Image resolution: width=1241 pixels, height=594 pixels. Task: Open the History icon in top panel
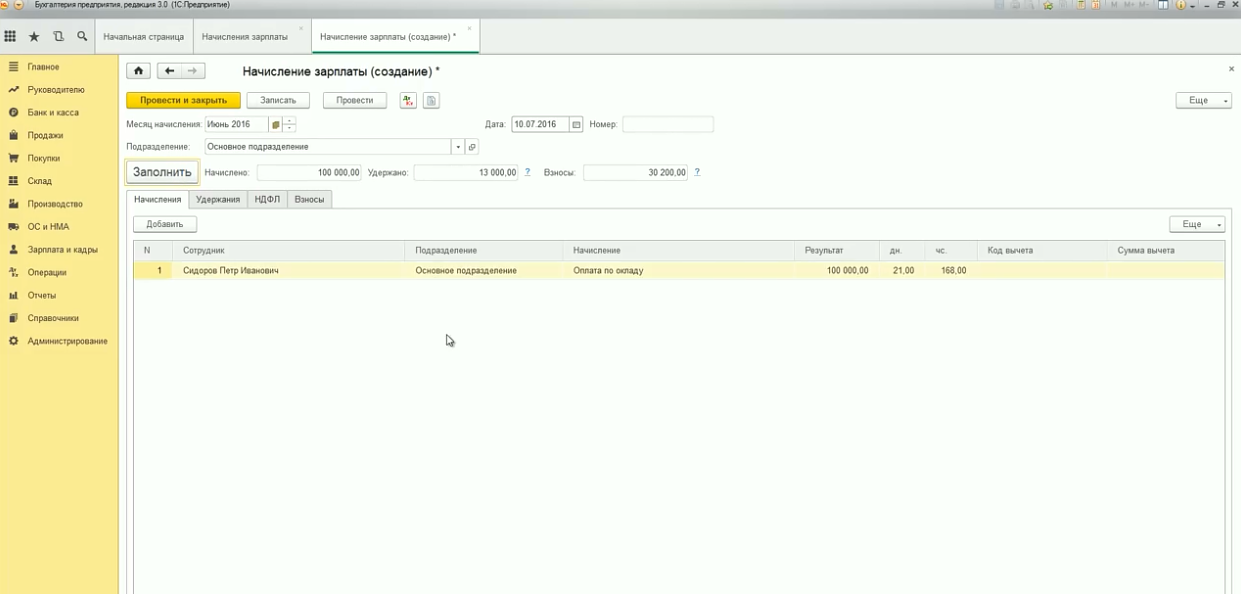(x=58, y=37)
